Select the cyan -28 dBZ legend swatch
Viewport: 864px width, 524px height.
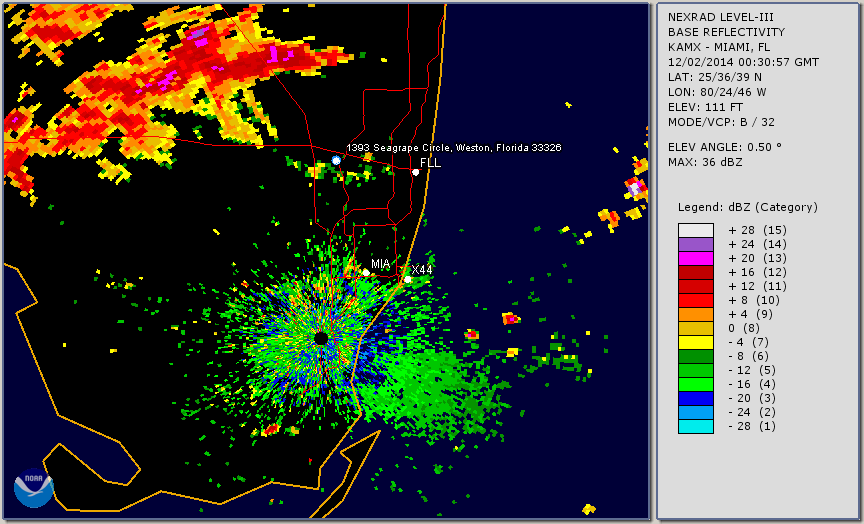point(696,426)
